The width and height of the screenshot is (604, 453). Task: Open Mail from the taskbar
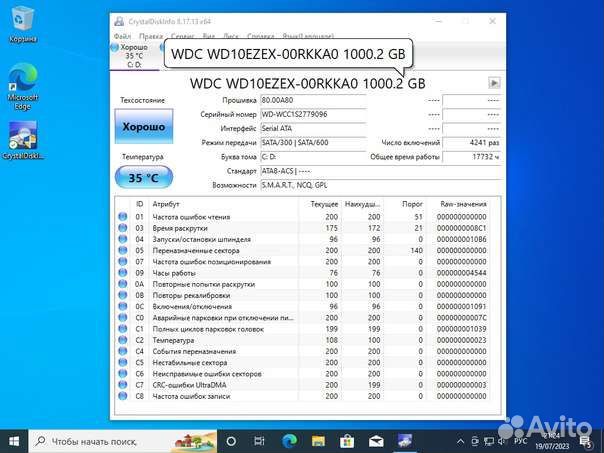click(376, 441)
